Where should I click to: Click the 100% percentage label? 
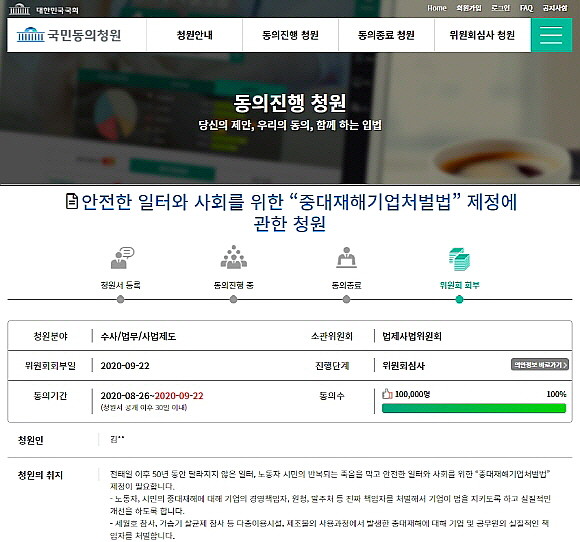556,394
